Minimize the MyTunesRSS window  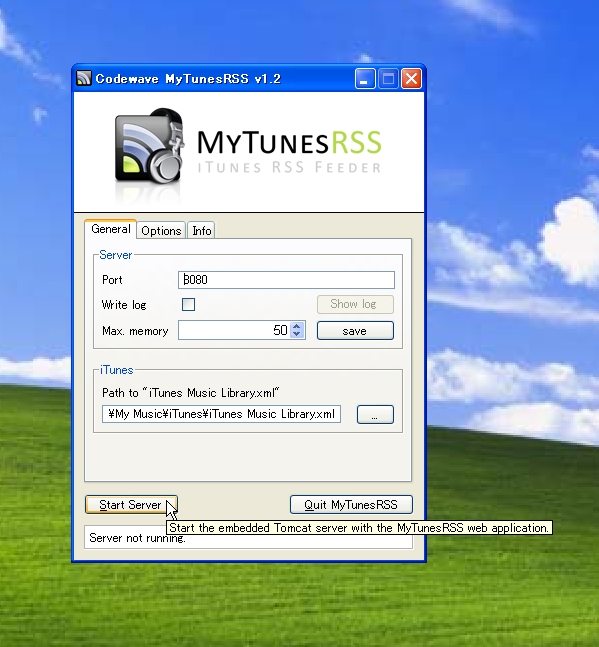point(365,78)
